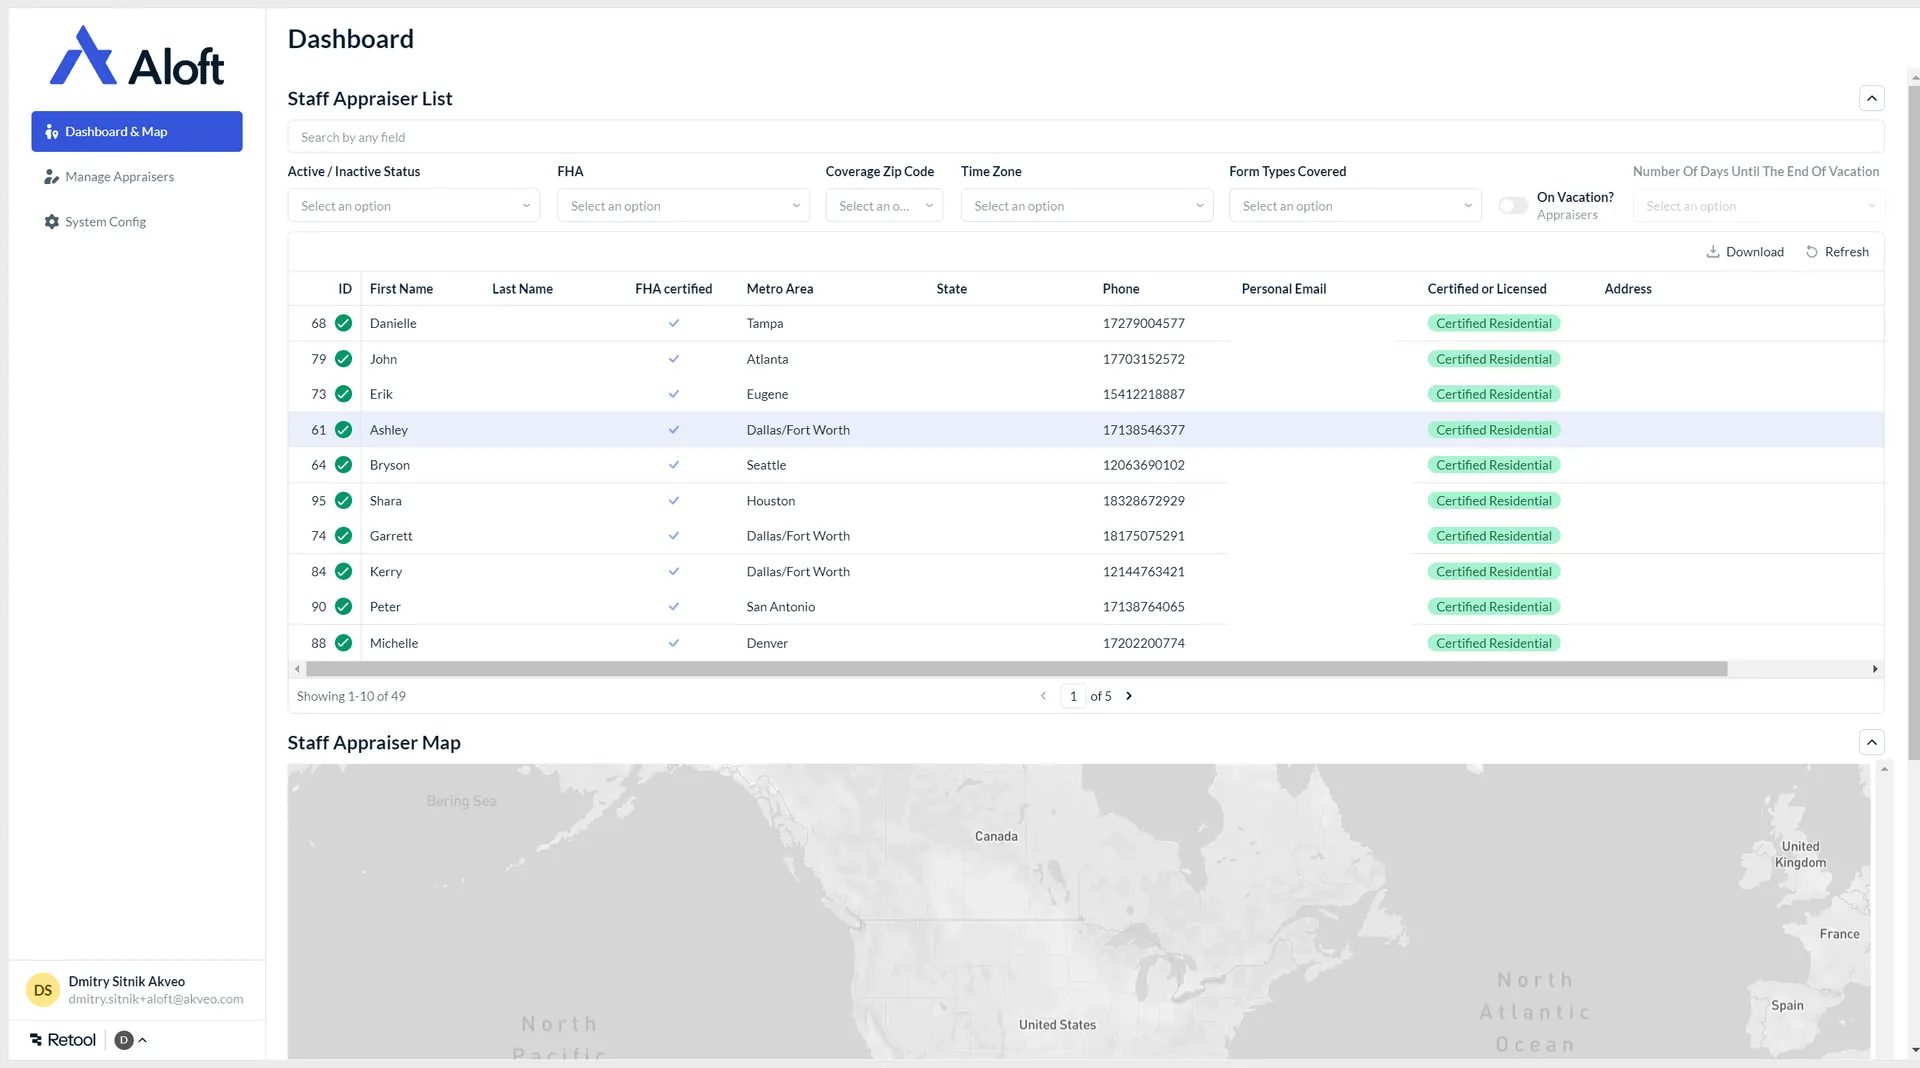
Task: Collapse the Staff Appraiser List section
Action: tap(1872, 98)
